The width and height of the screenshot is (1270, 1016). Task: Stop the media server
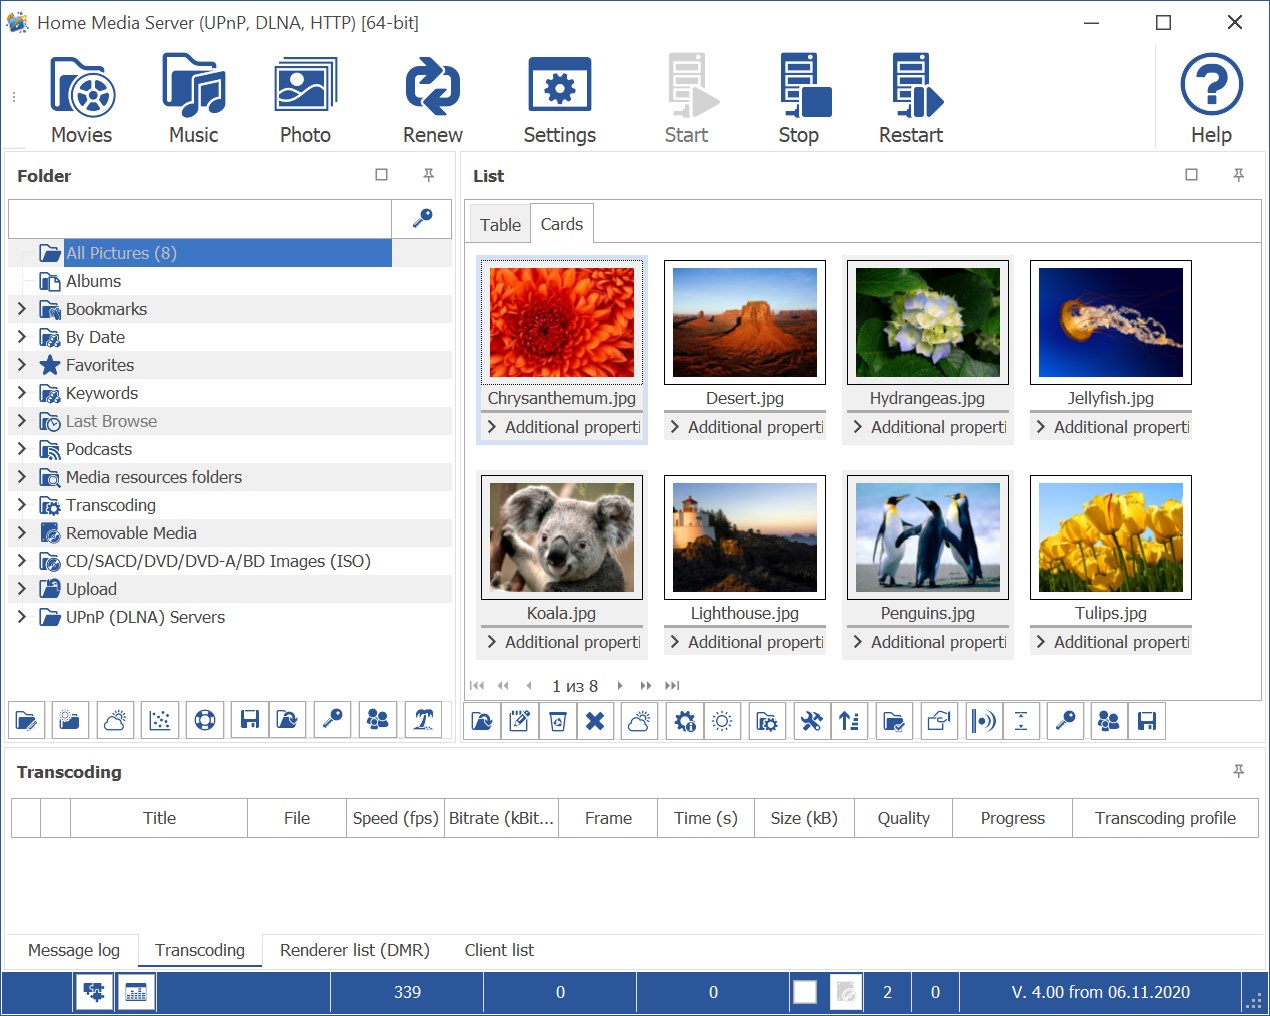(799, 95)
